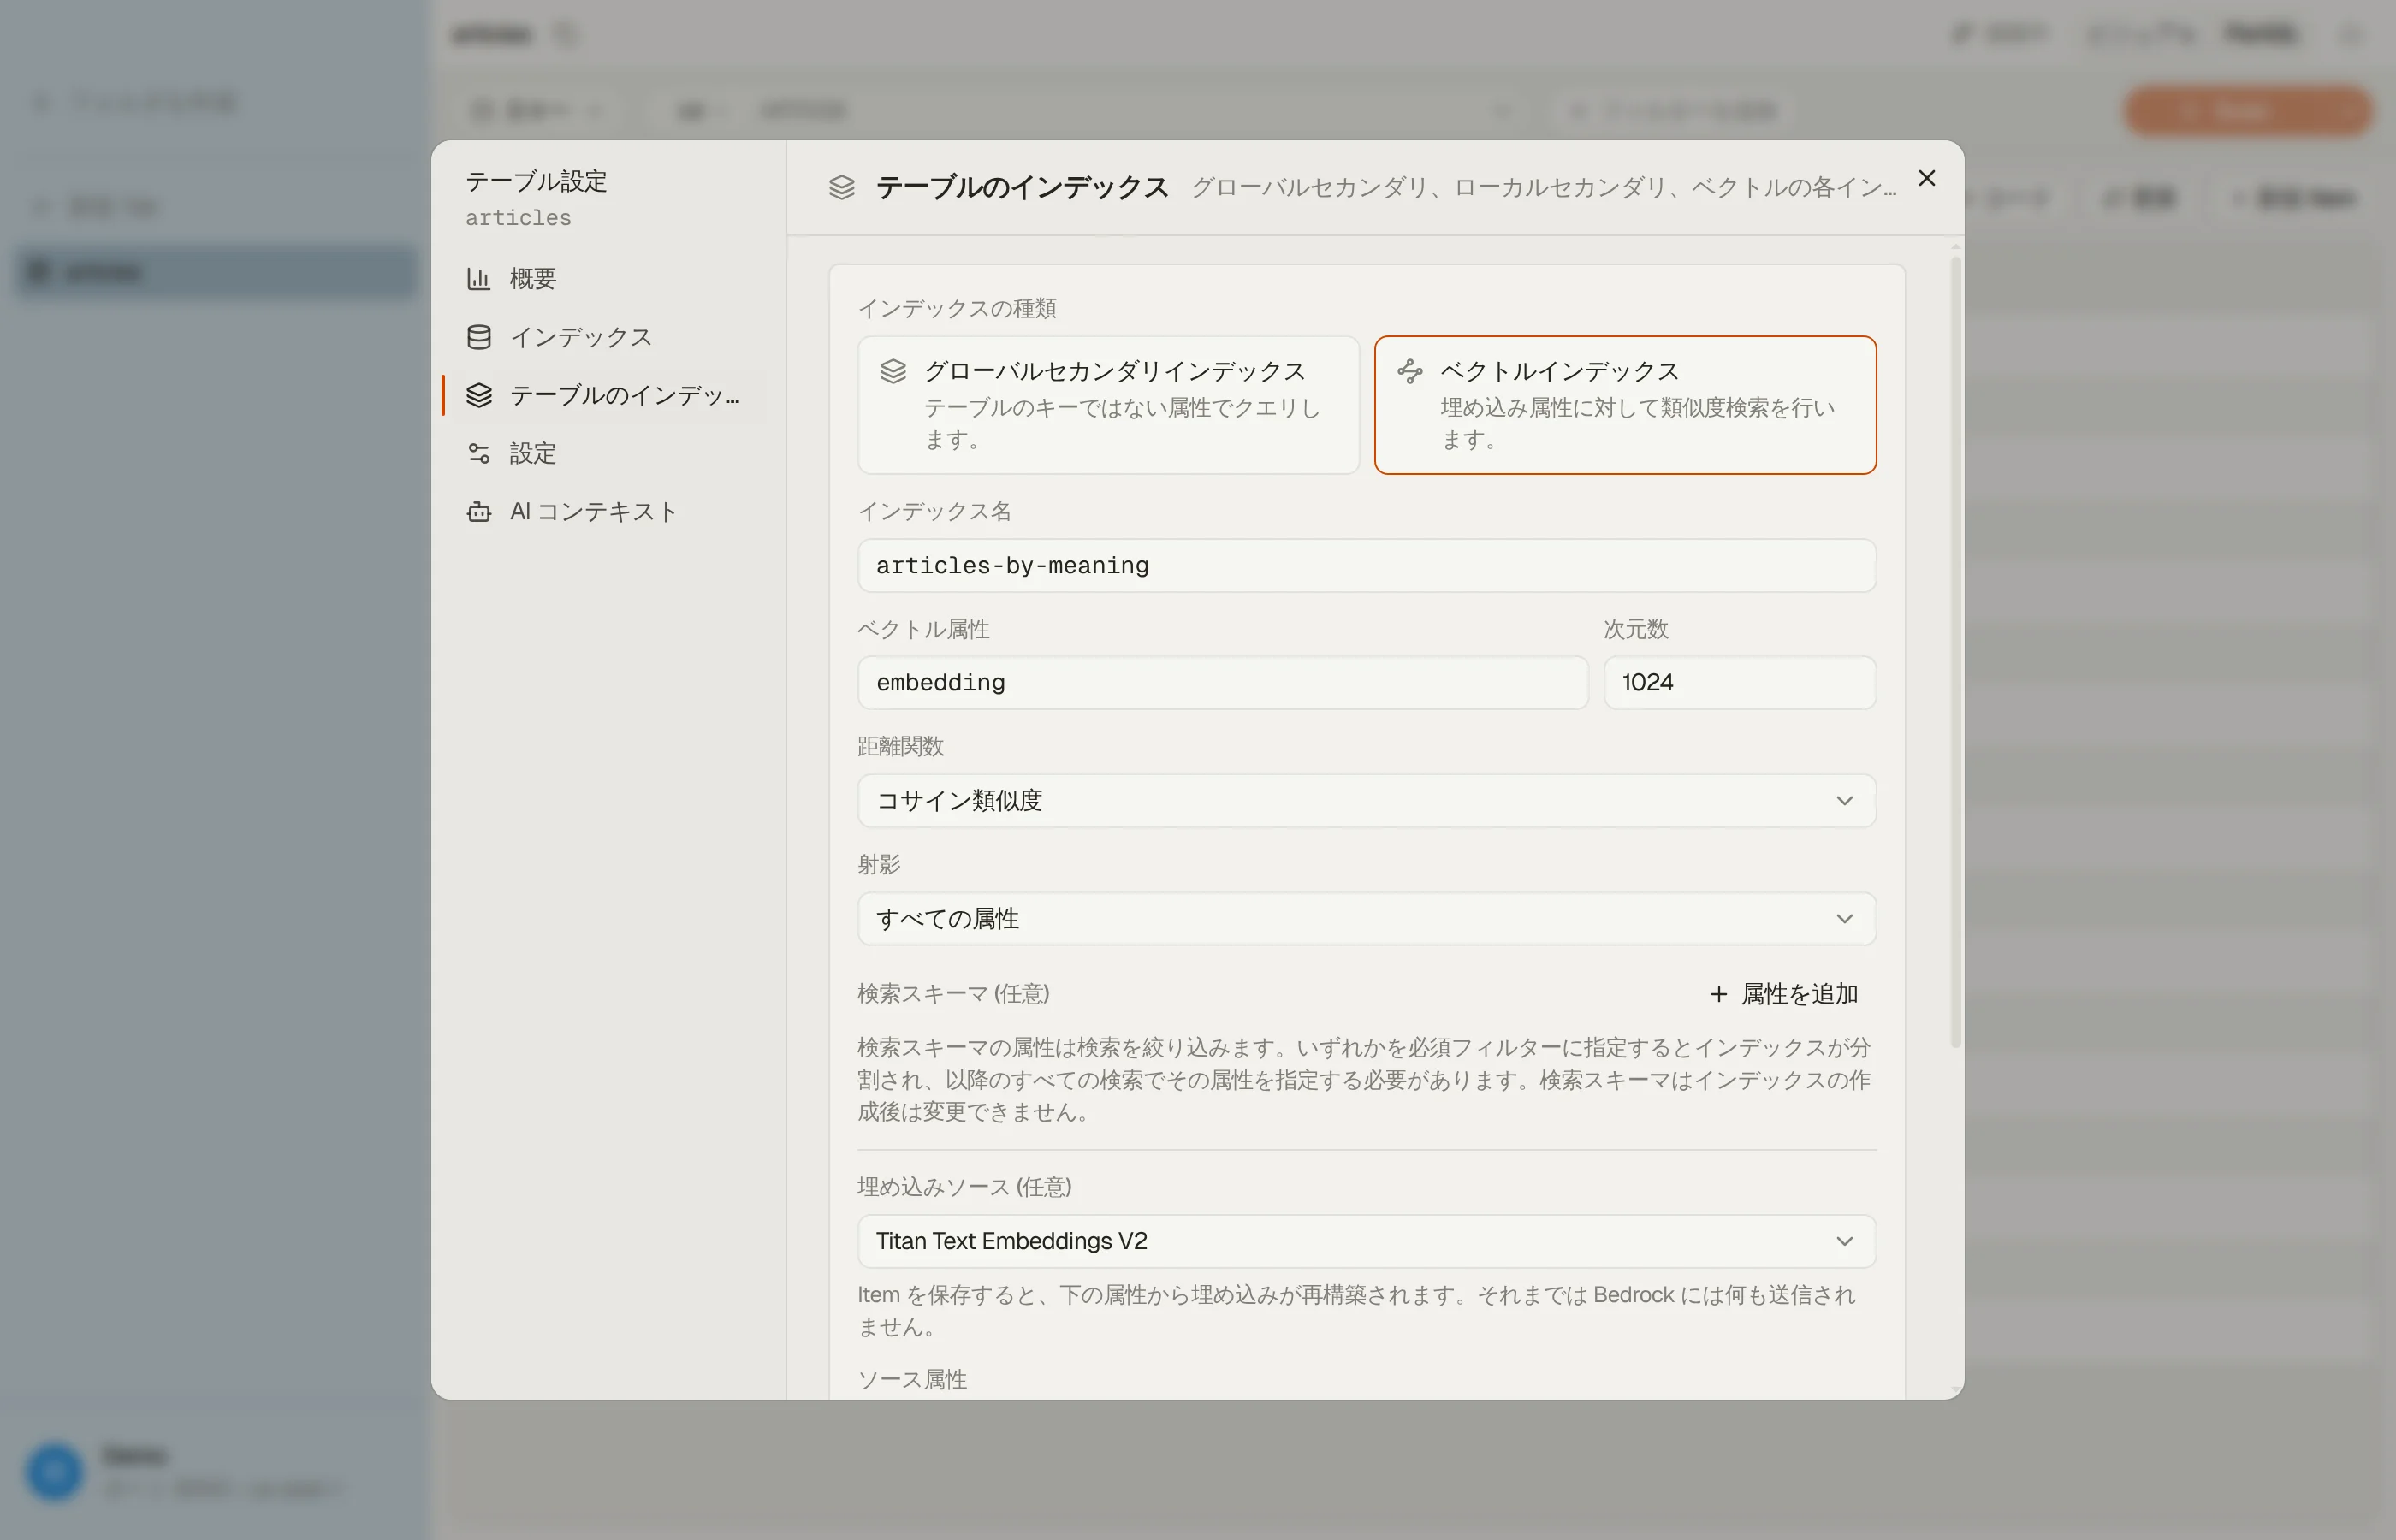Image resolution: width=2396 pixels, height=1540 pixels.
Task: Click the layers icon in sidebar テーブルのインデッ…
Action: 479,395
